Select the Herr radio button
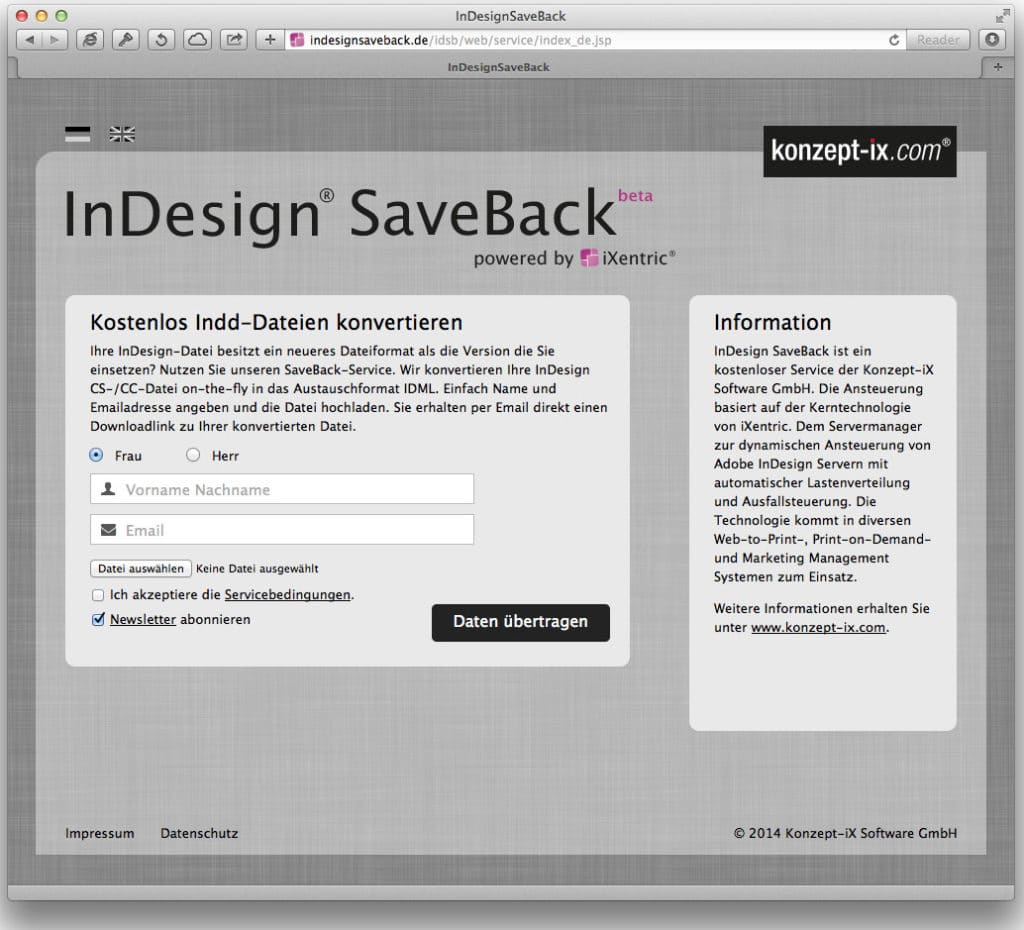The image size is (1024, 930). (193, 455)
